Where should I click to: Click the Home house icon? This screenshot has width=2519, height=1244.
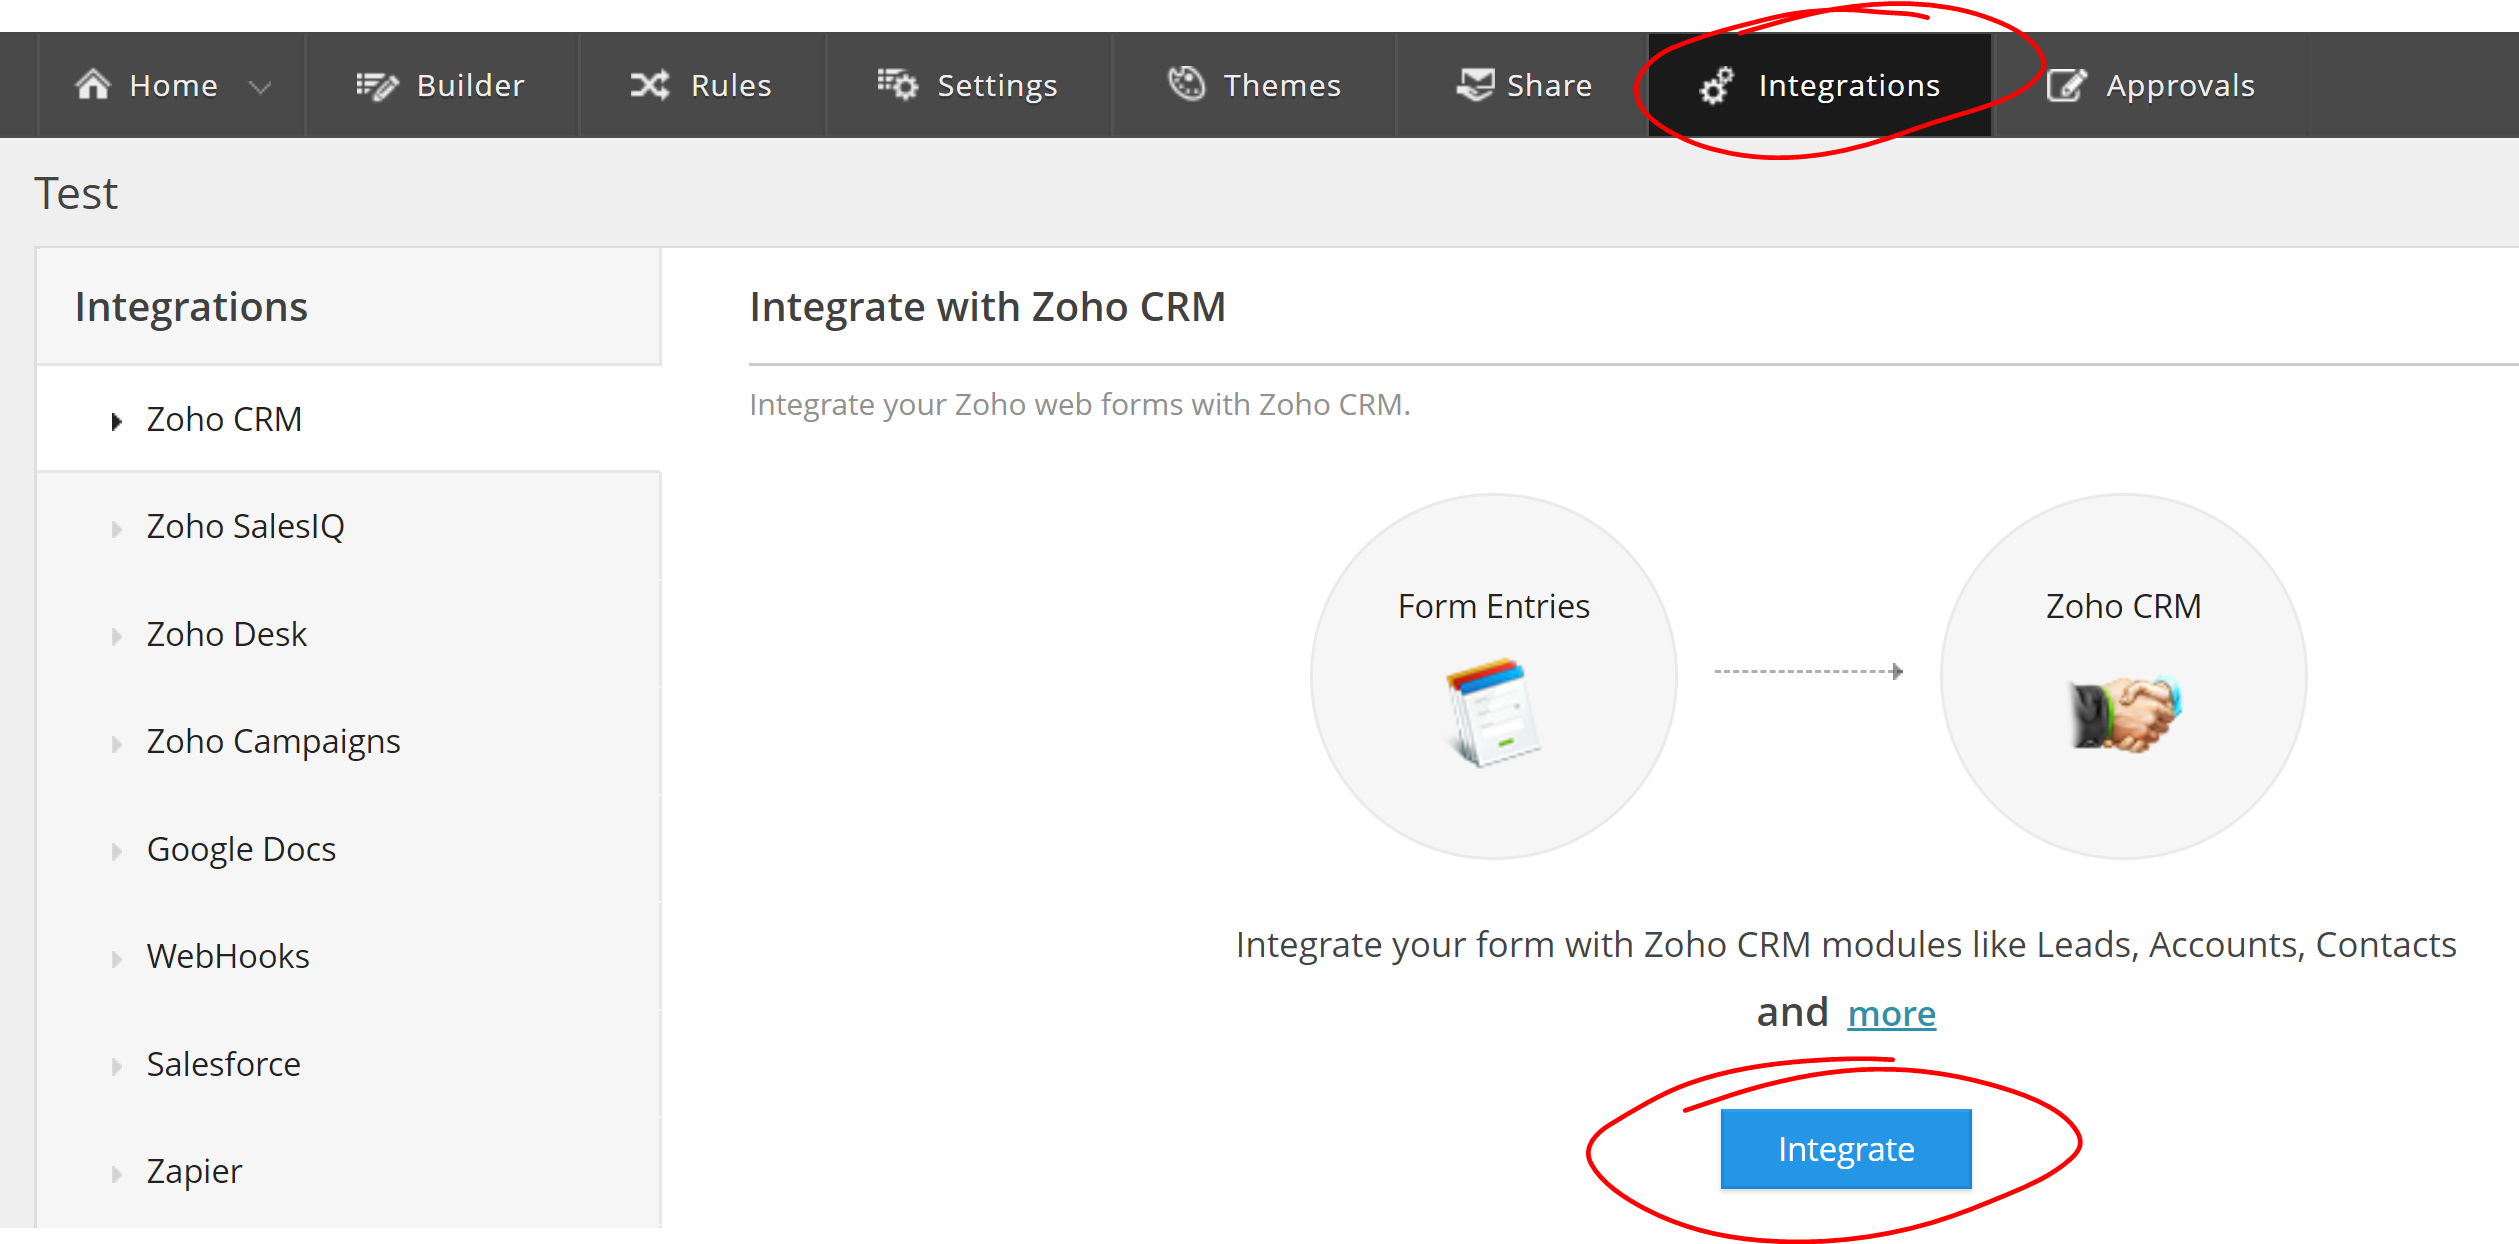tap(93, 85)
